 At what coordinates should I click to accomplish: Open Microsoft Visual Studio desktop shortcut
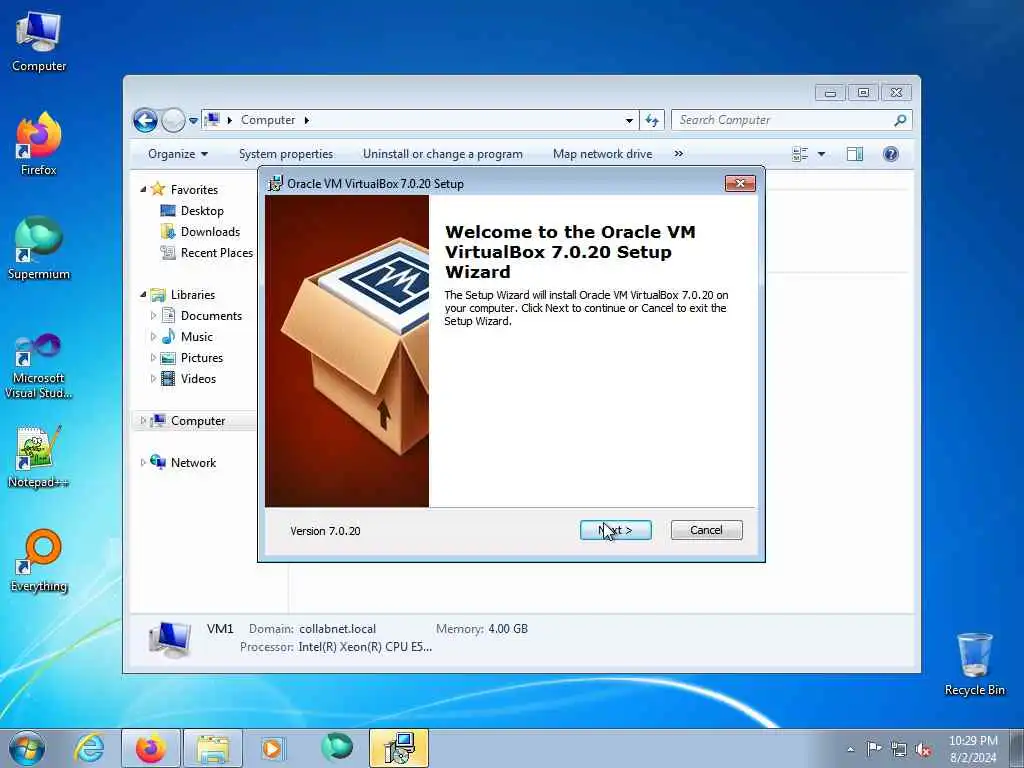(39, 366)
